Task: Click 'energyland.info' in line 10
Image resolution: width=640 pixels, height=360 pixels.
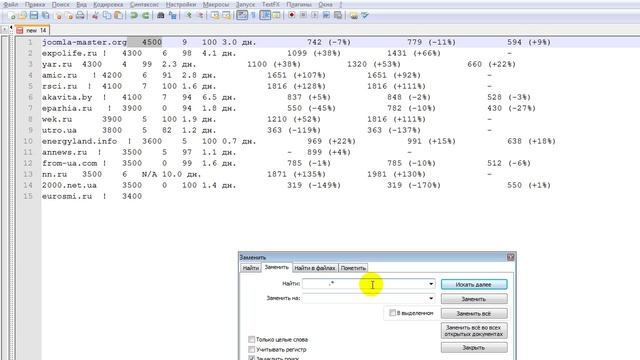Action: coord(79,142)
